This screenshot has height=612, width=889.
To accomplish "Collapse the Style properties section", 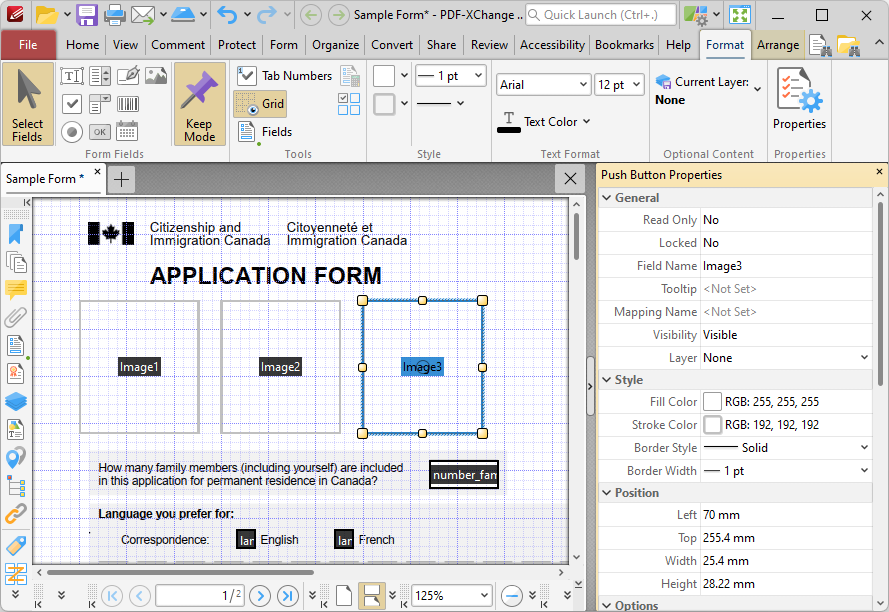I will coord(607,380).
